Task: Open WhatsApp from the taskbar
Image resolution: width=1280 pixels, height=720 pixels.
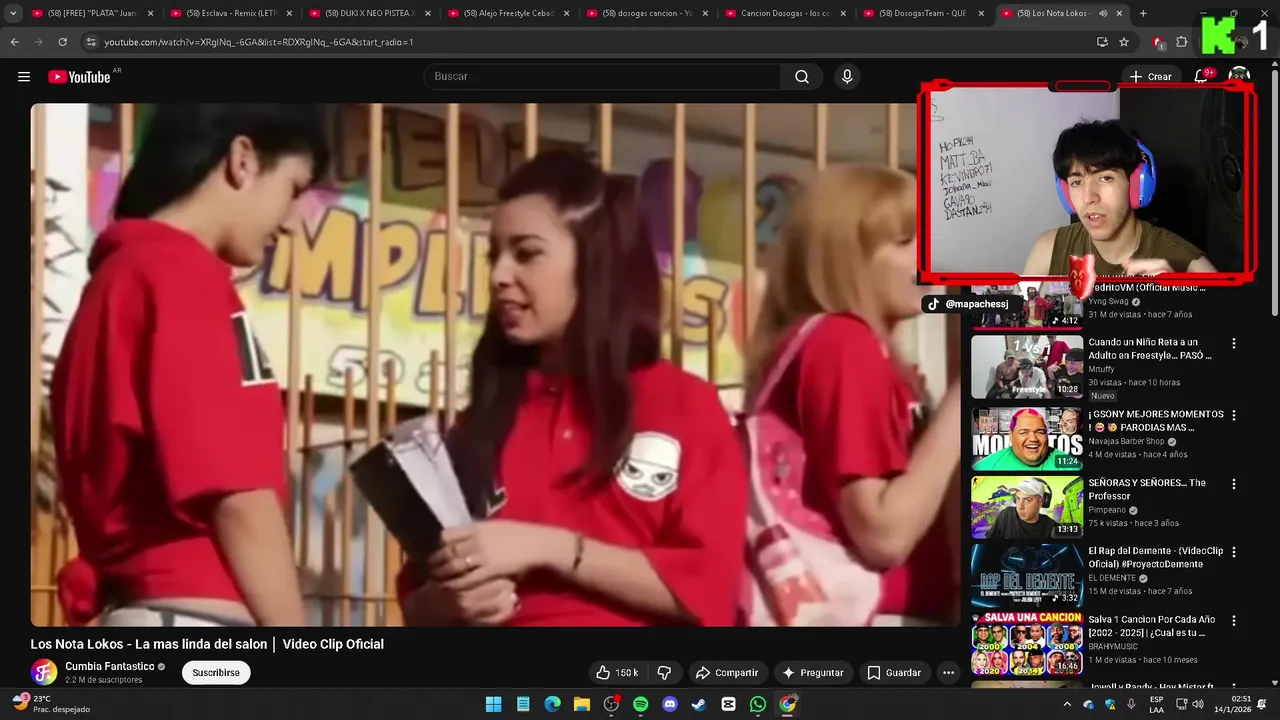Action: [758, 704]
